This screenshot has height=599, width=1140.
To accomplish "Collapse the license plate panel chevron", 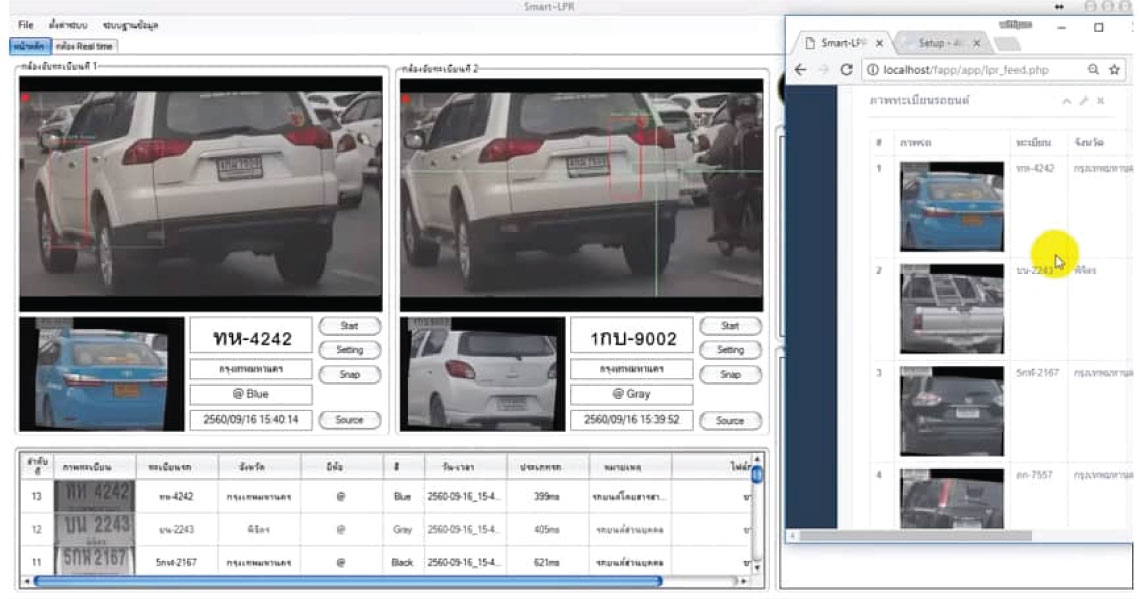I will click(1066, 102).
